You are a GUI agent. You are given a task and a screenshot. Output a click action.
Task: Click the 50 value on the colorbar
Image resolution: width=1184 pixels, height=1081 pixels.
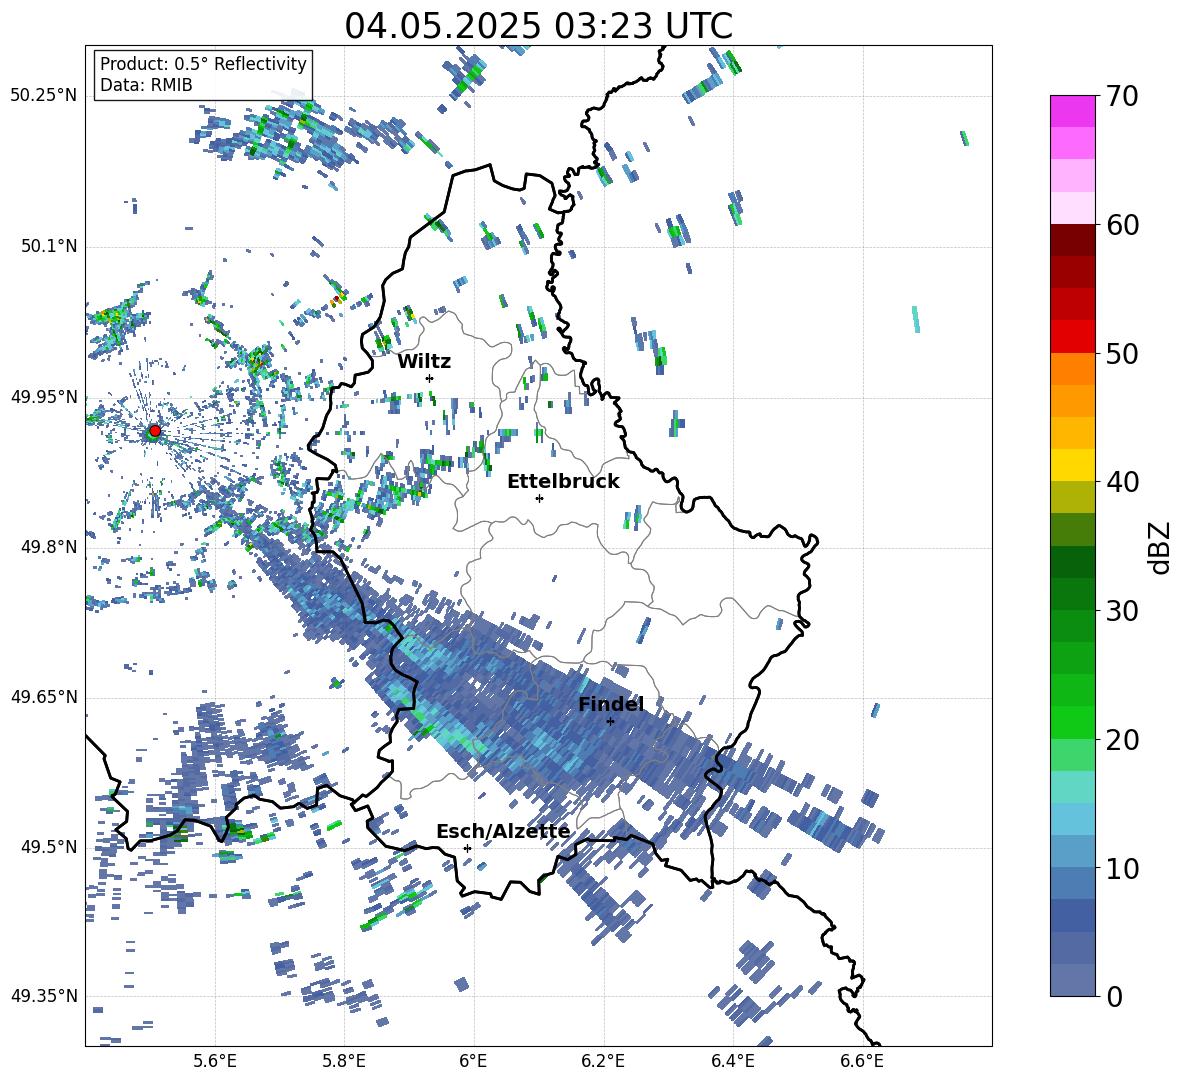click(x=1122, y=353)
